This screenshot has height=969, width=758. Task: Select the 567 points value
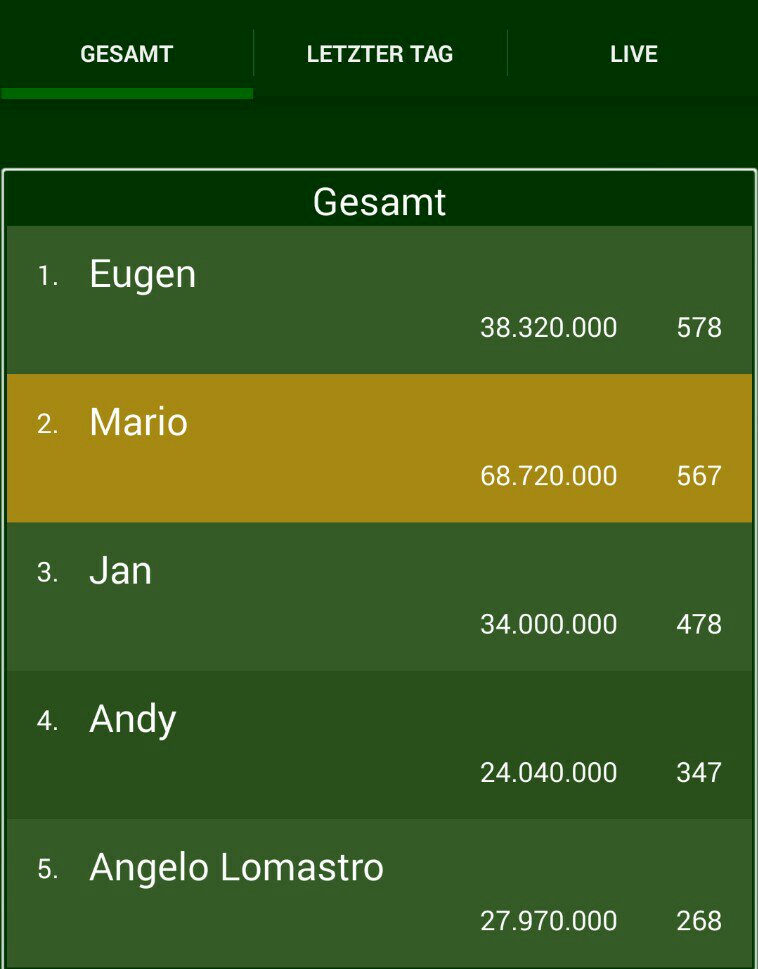[699, 476]
